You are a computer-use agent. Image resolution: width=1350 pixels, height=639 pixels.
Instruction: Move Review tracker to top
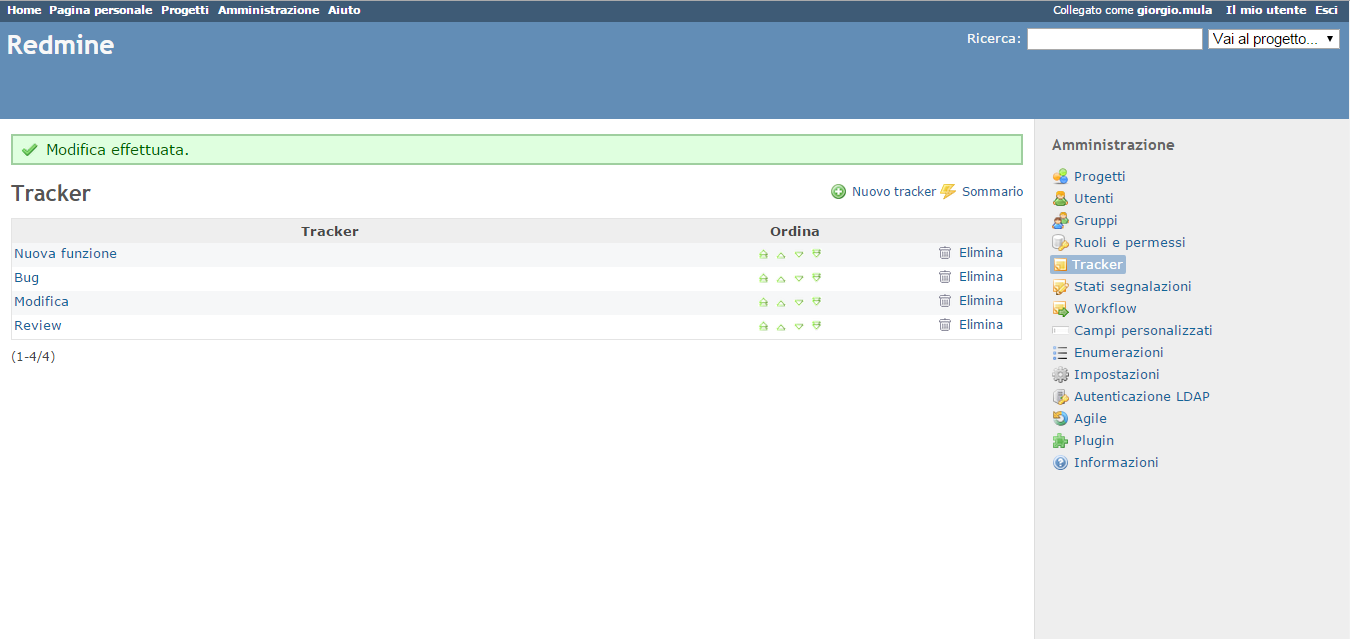[x=764, y=326]
